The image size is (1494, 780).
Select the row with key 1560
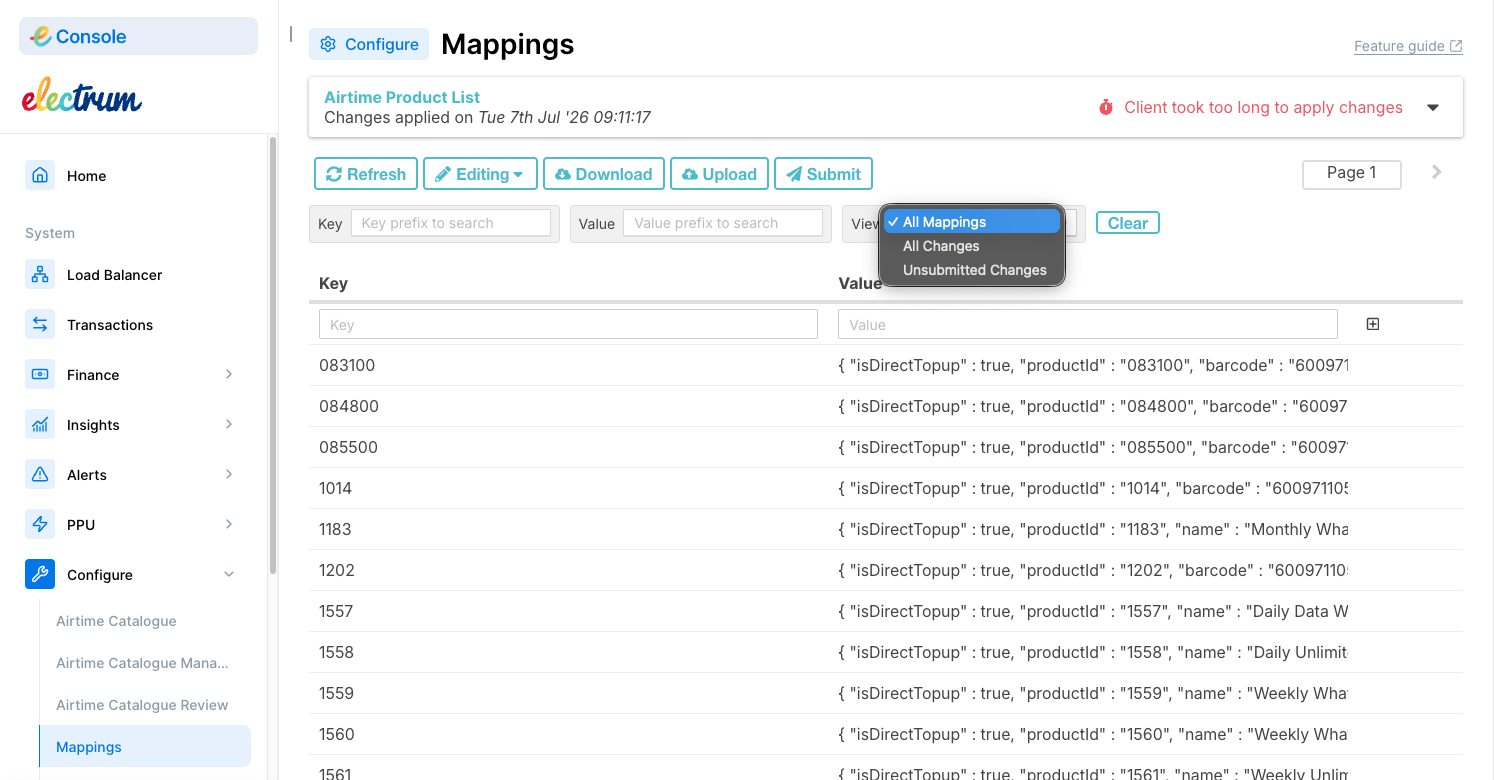coord(886,734)
